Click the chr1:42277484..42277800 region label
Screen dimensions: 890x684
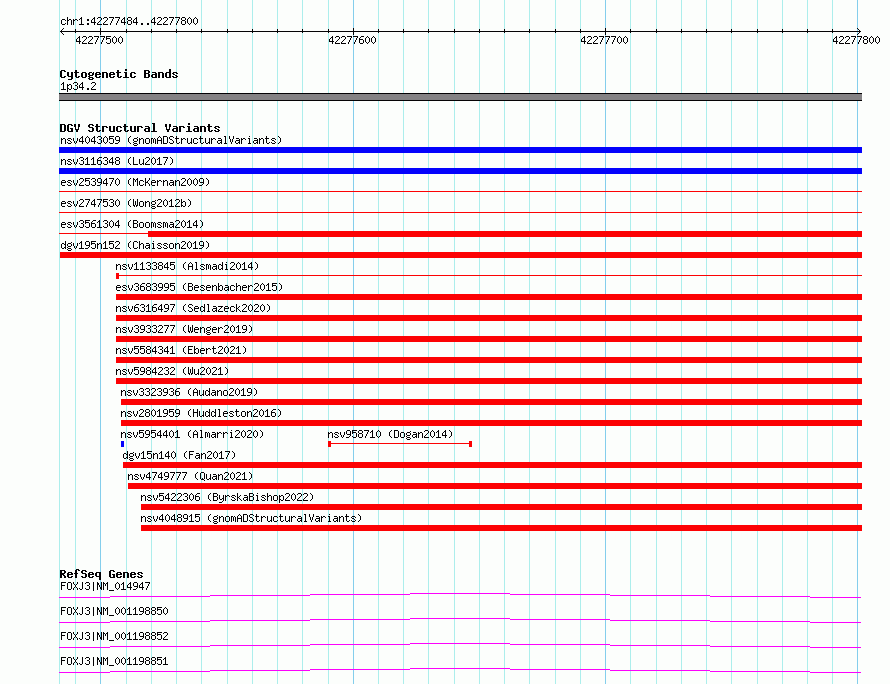coord(129,21)
